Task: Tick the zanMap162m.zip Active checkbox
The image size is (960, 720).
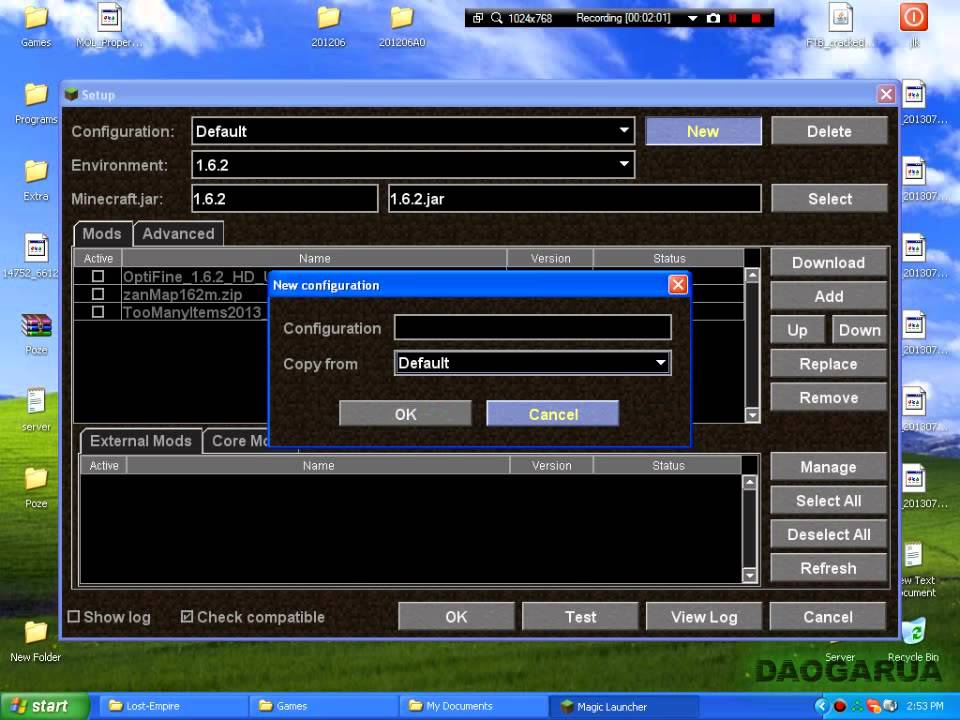Action: [97, 294]
